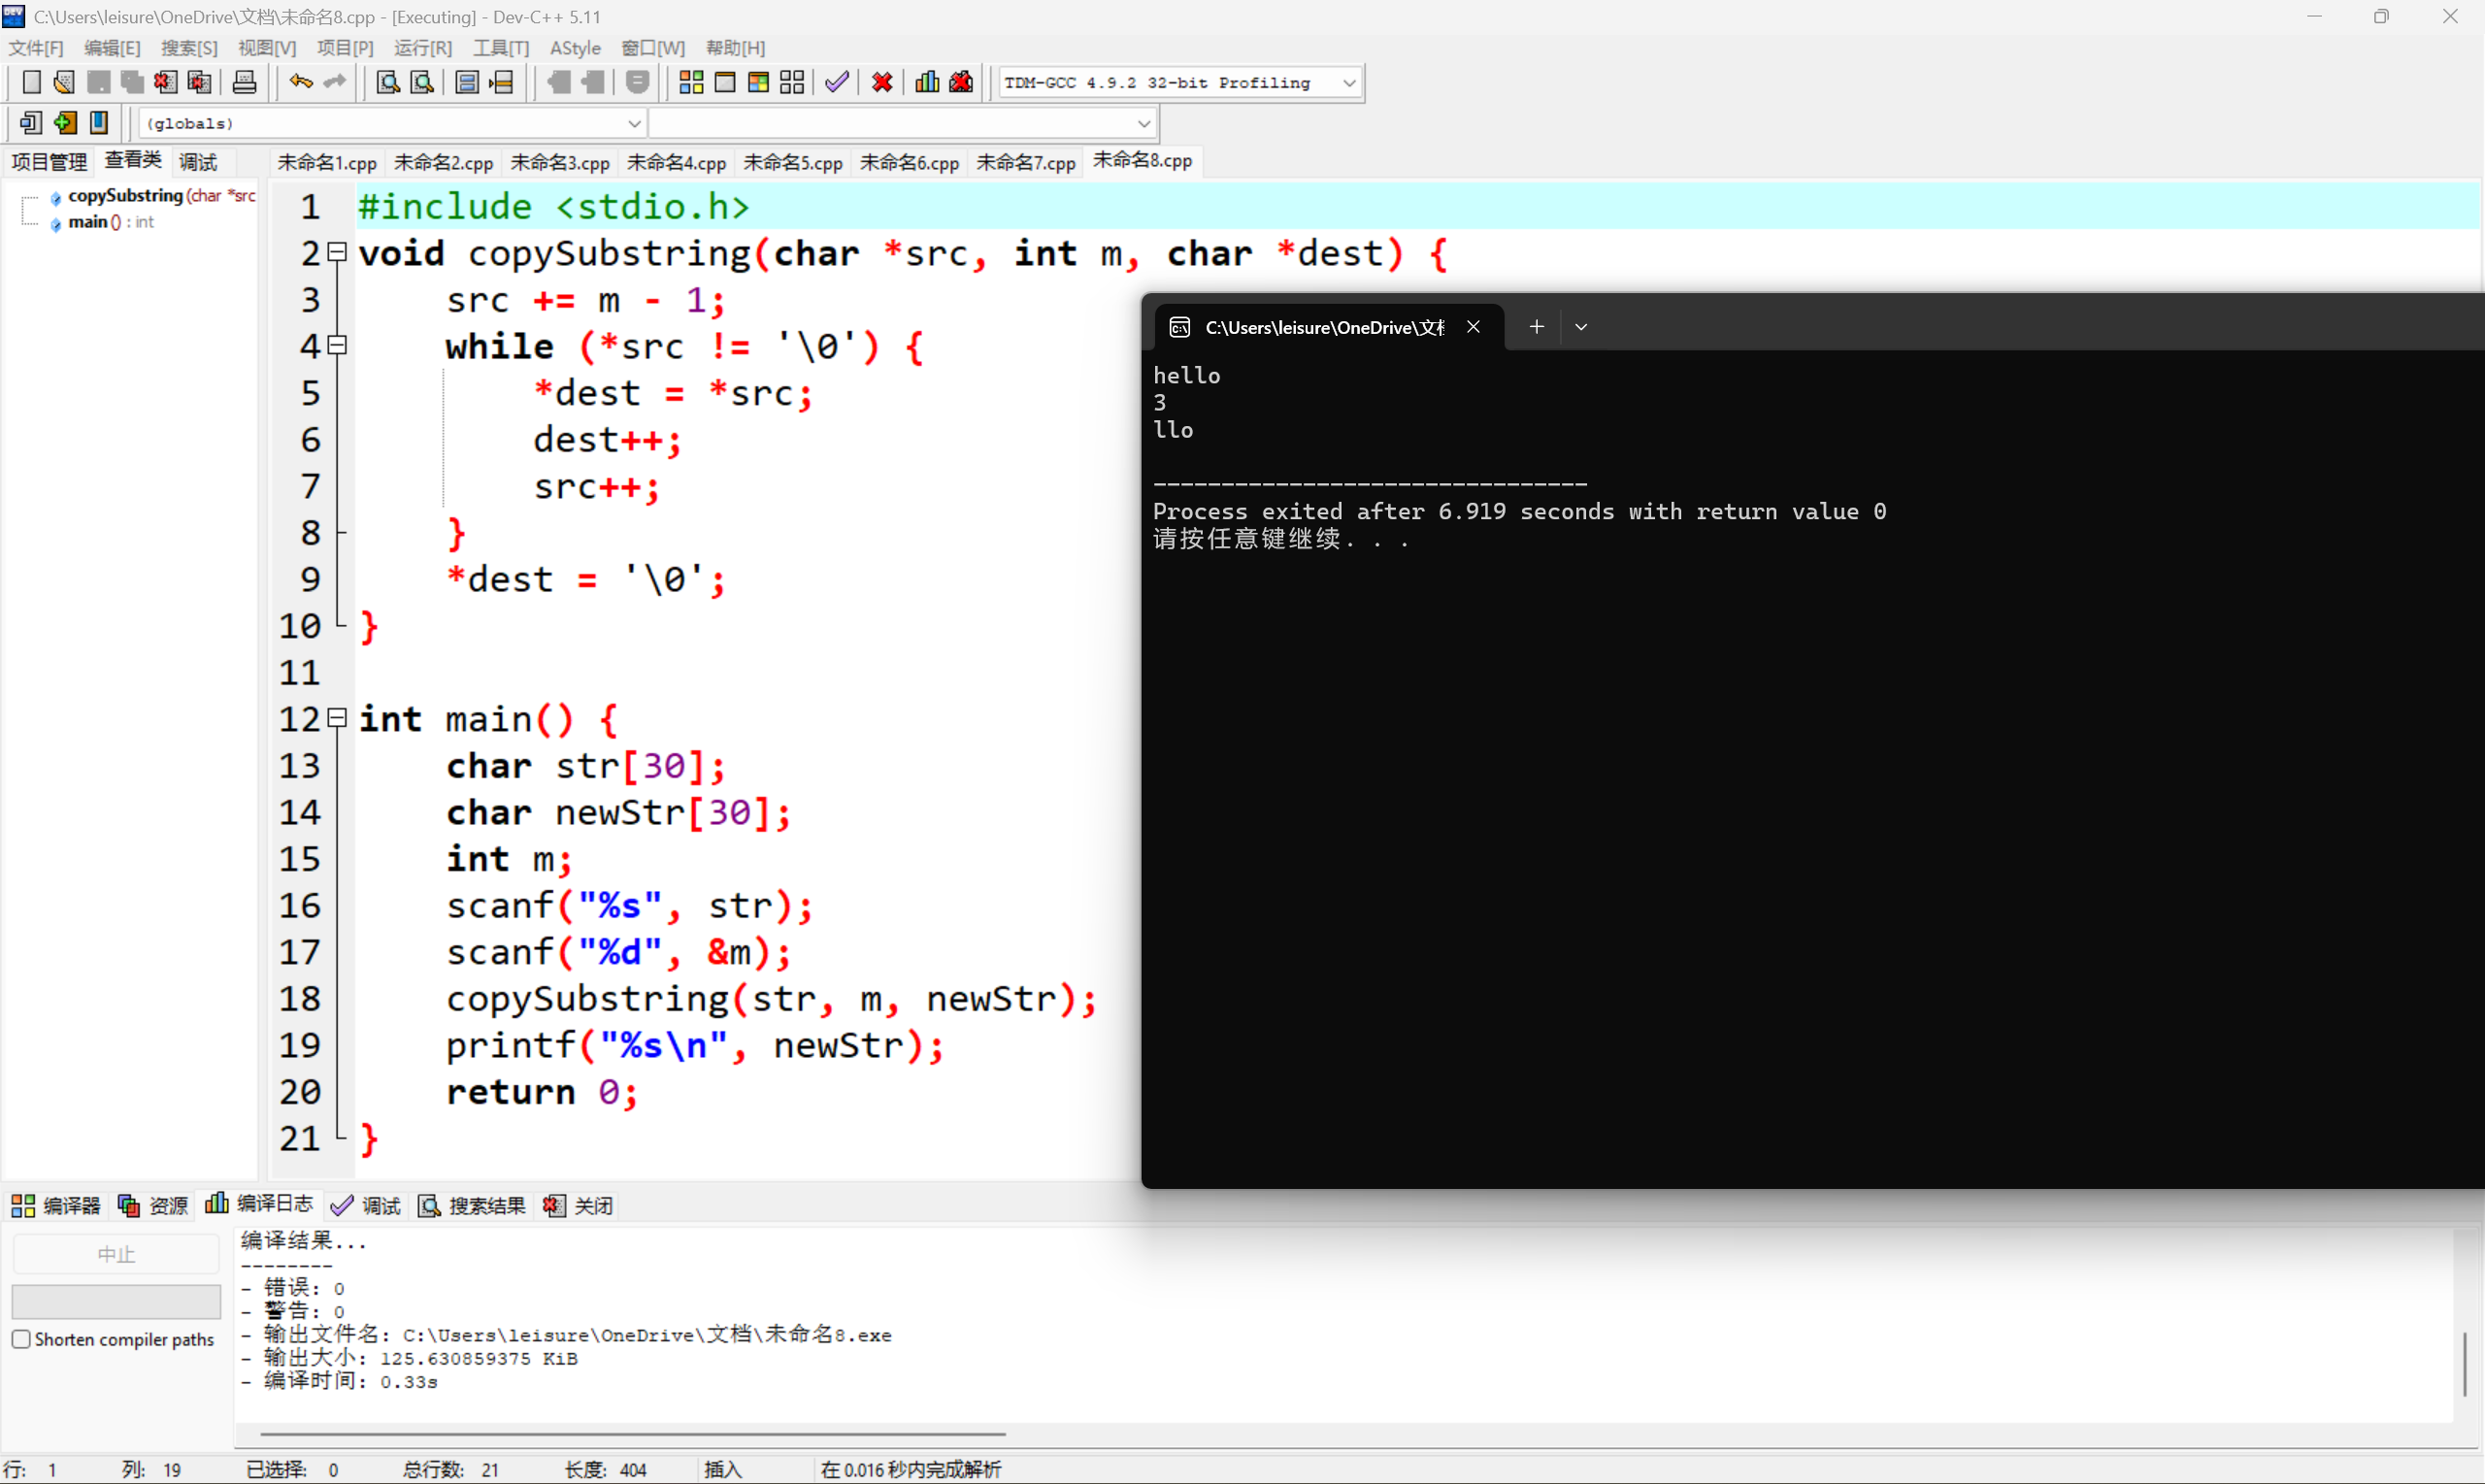
Task: Switch to the 未命名3.cpp tab
Action: tap(560, 161)
